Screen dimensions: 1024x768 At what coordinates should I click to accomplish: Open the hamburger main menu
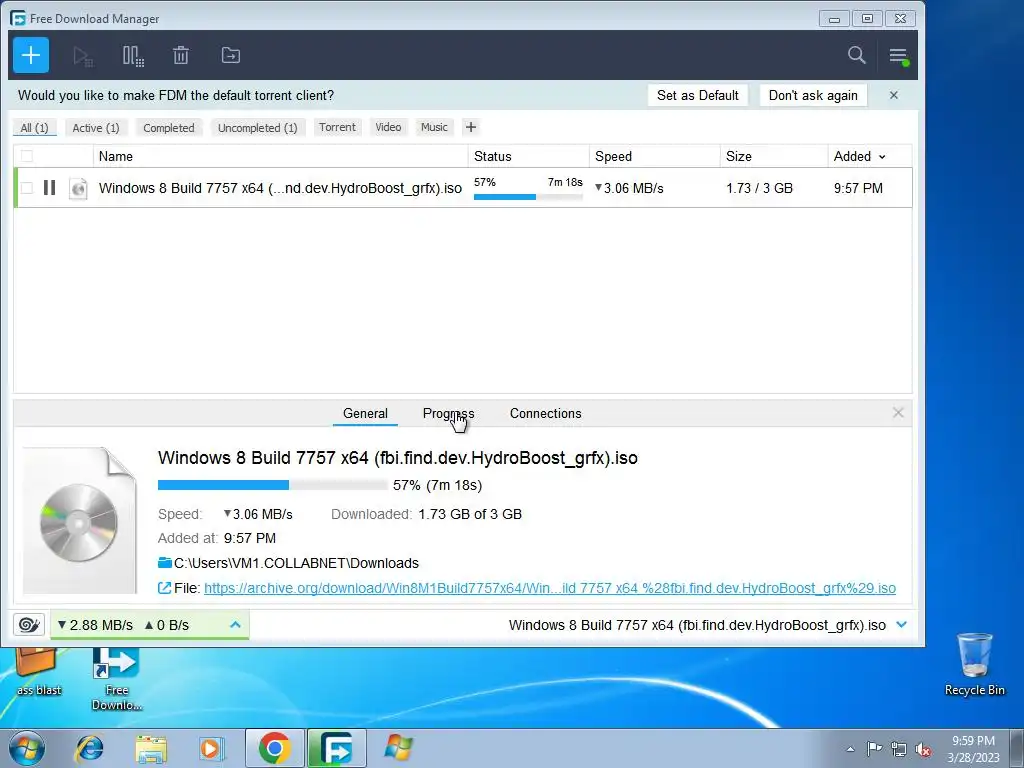click(899, 56)
